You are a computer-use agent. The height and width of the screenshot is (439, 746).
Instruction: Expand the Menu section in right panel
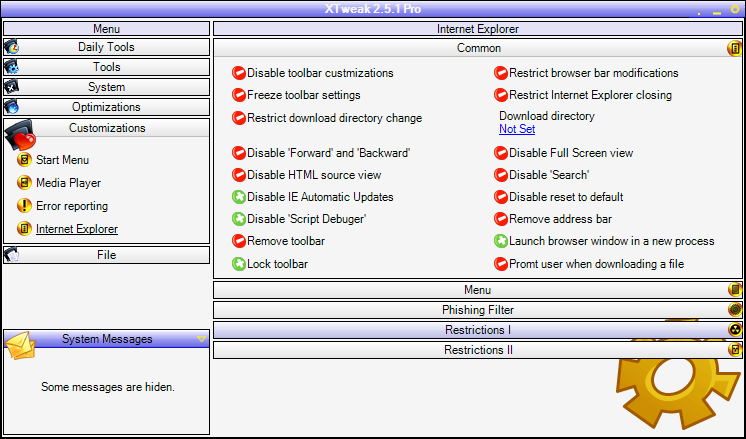pyautogui.click(x=478, y=290)
